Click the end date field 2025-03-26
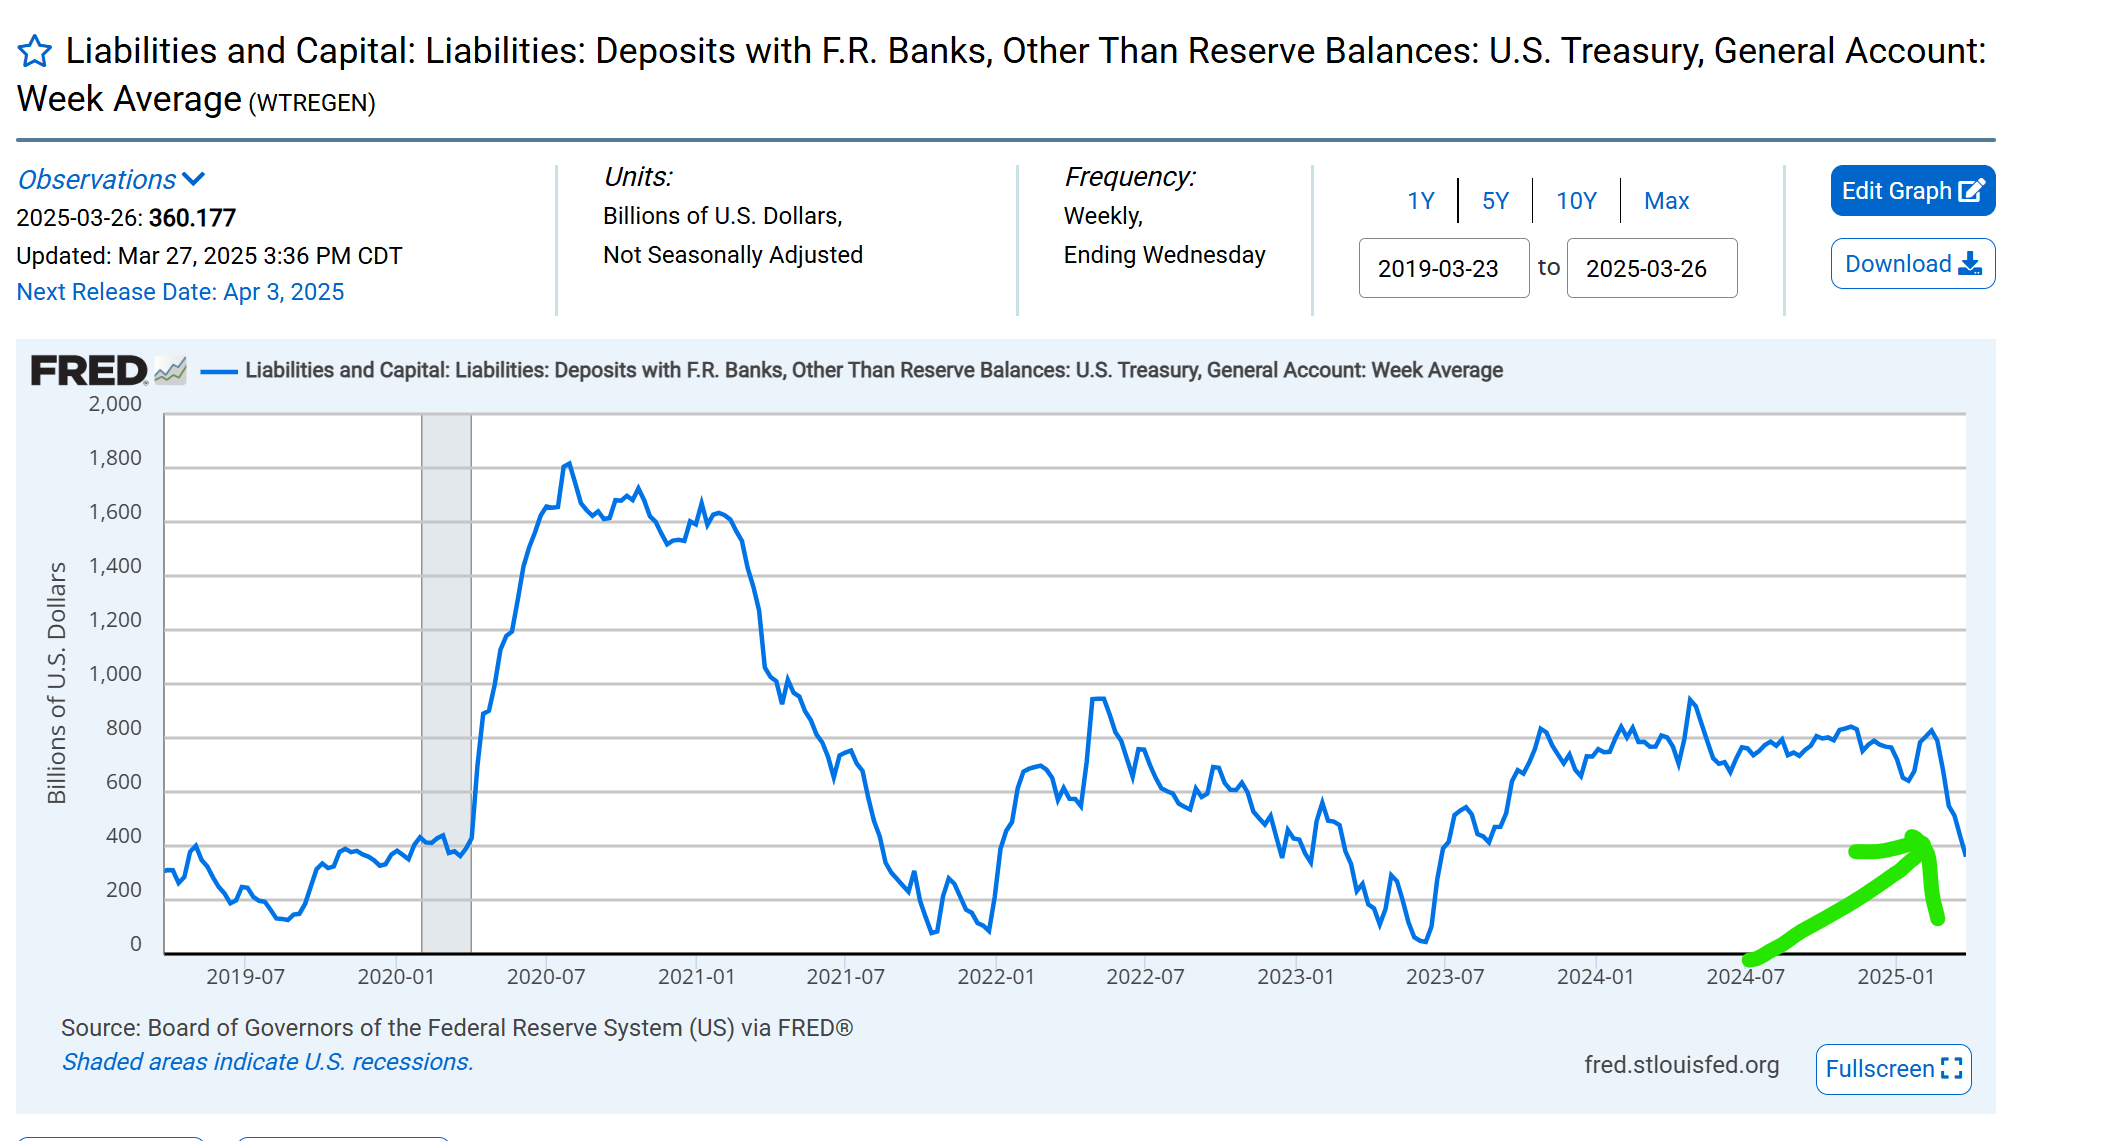 1651,268
